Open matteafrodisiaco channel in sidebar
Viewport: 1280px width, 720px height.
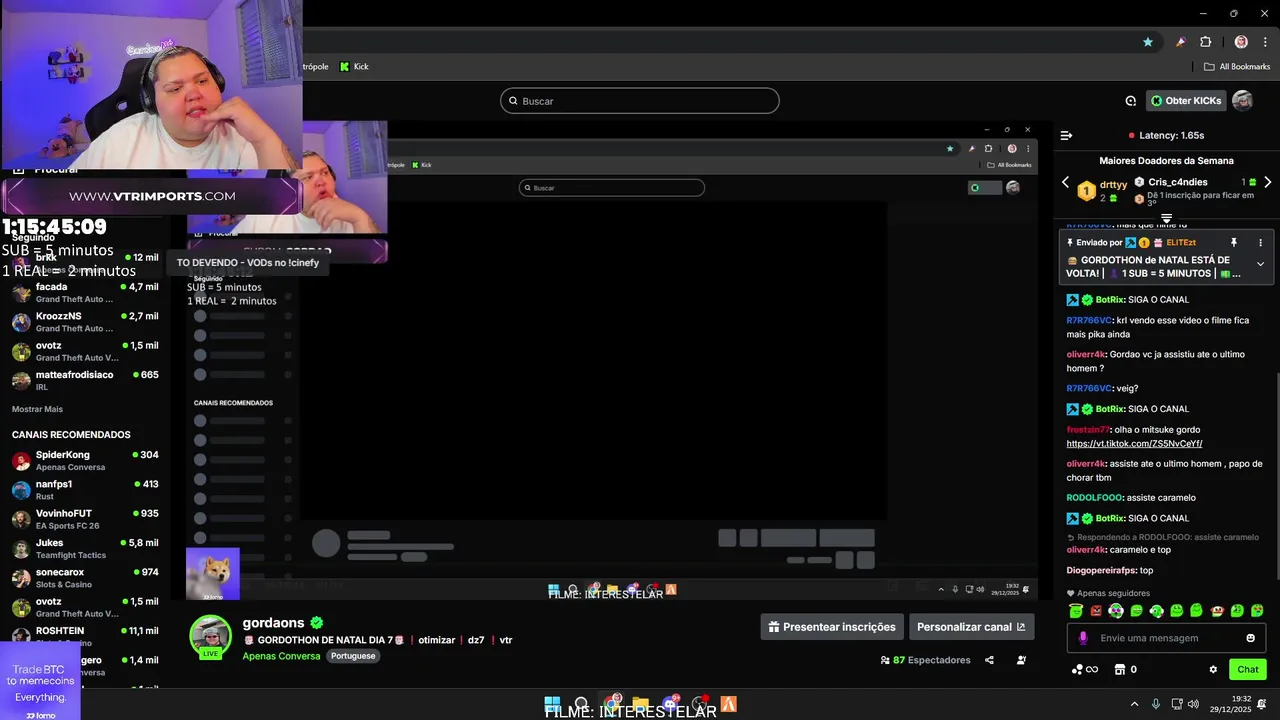pyautogui.click(x=84, y=380)
